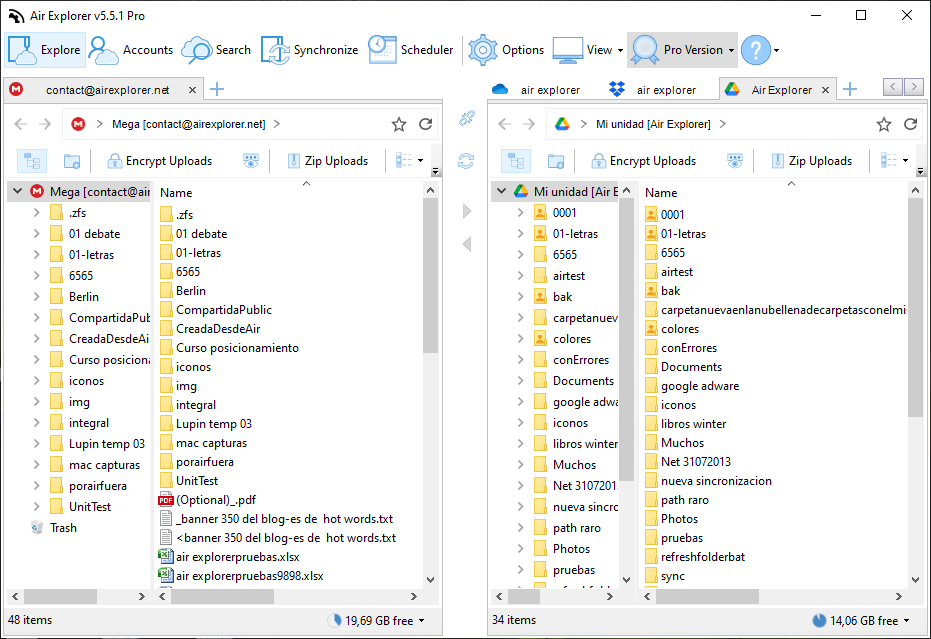The height and width of the screenshot is (639, 931).
Task: Click the copy-to-right arrow between panes
Action: click(466, 211)
